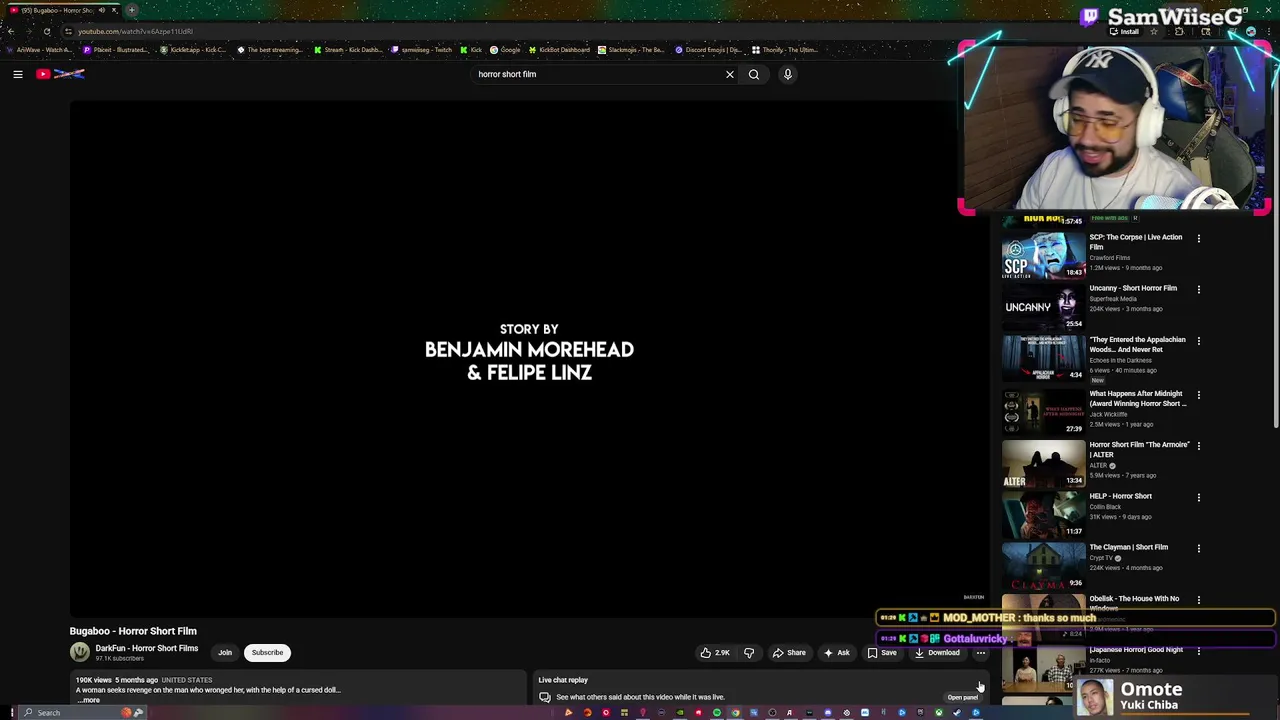Screen dimensions: 1280x720
Task: Select the YouTube address bar URL
Action: click(136, 31)
